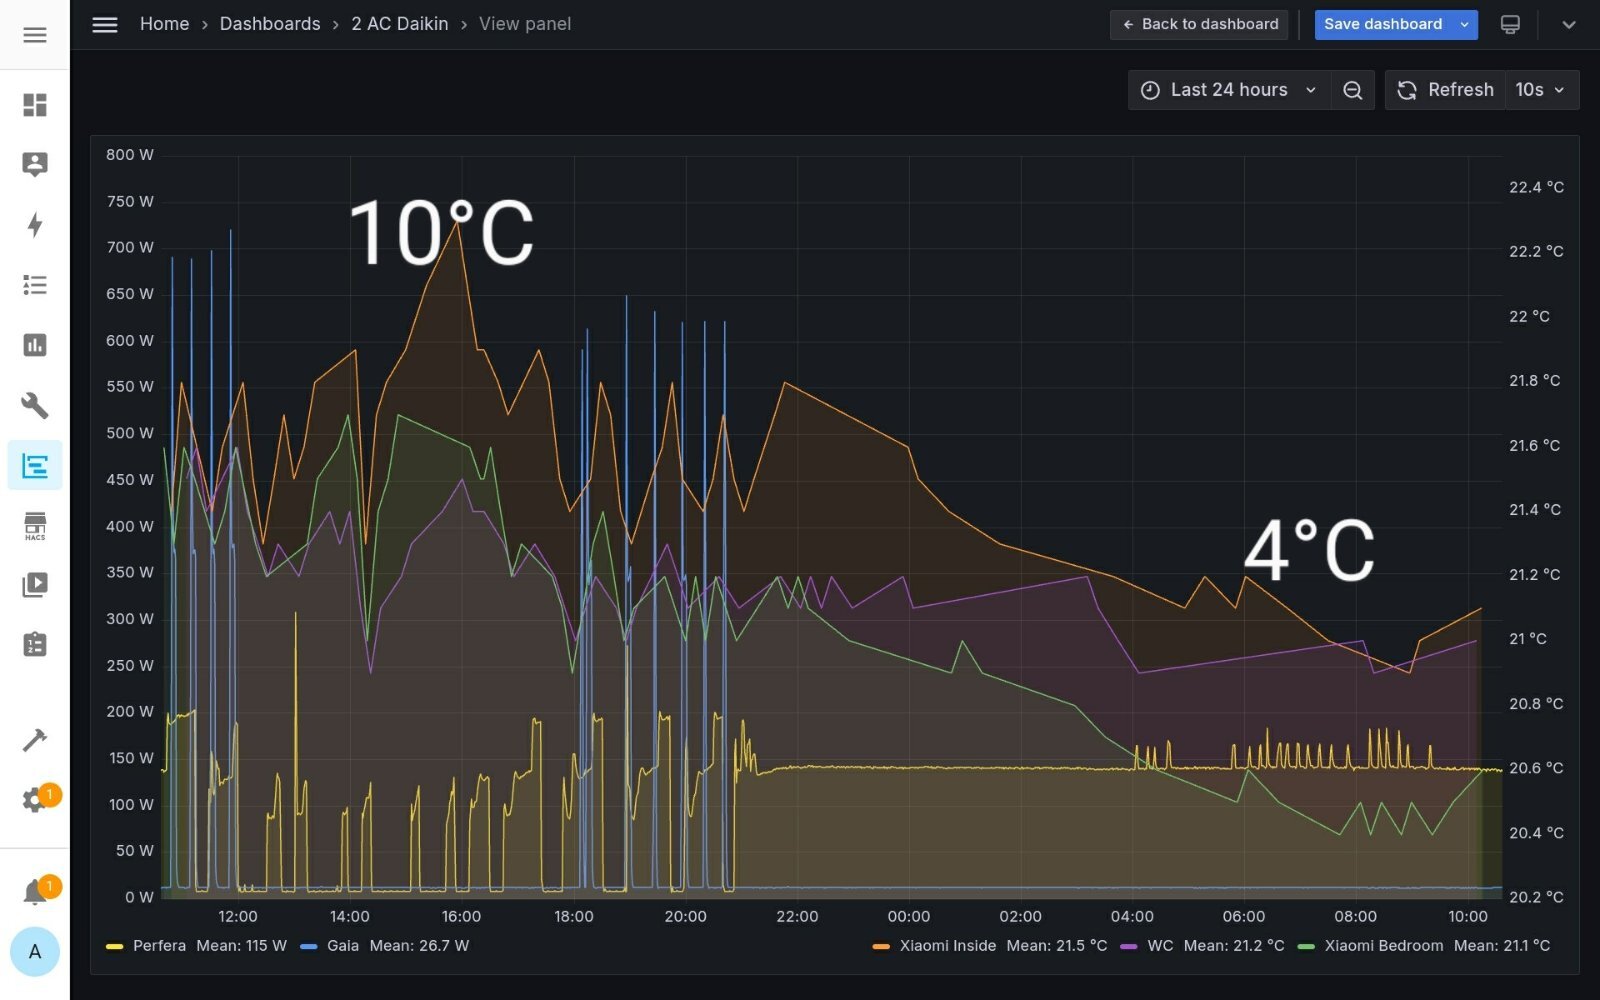The height and width of the screenshot is (1000, 1600).
Task: Toggle the Xiaomi Bedroom series in legend
Action: coord(1383,945)
